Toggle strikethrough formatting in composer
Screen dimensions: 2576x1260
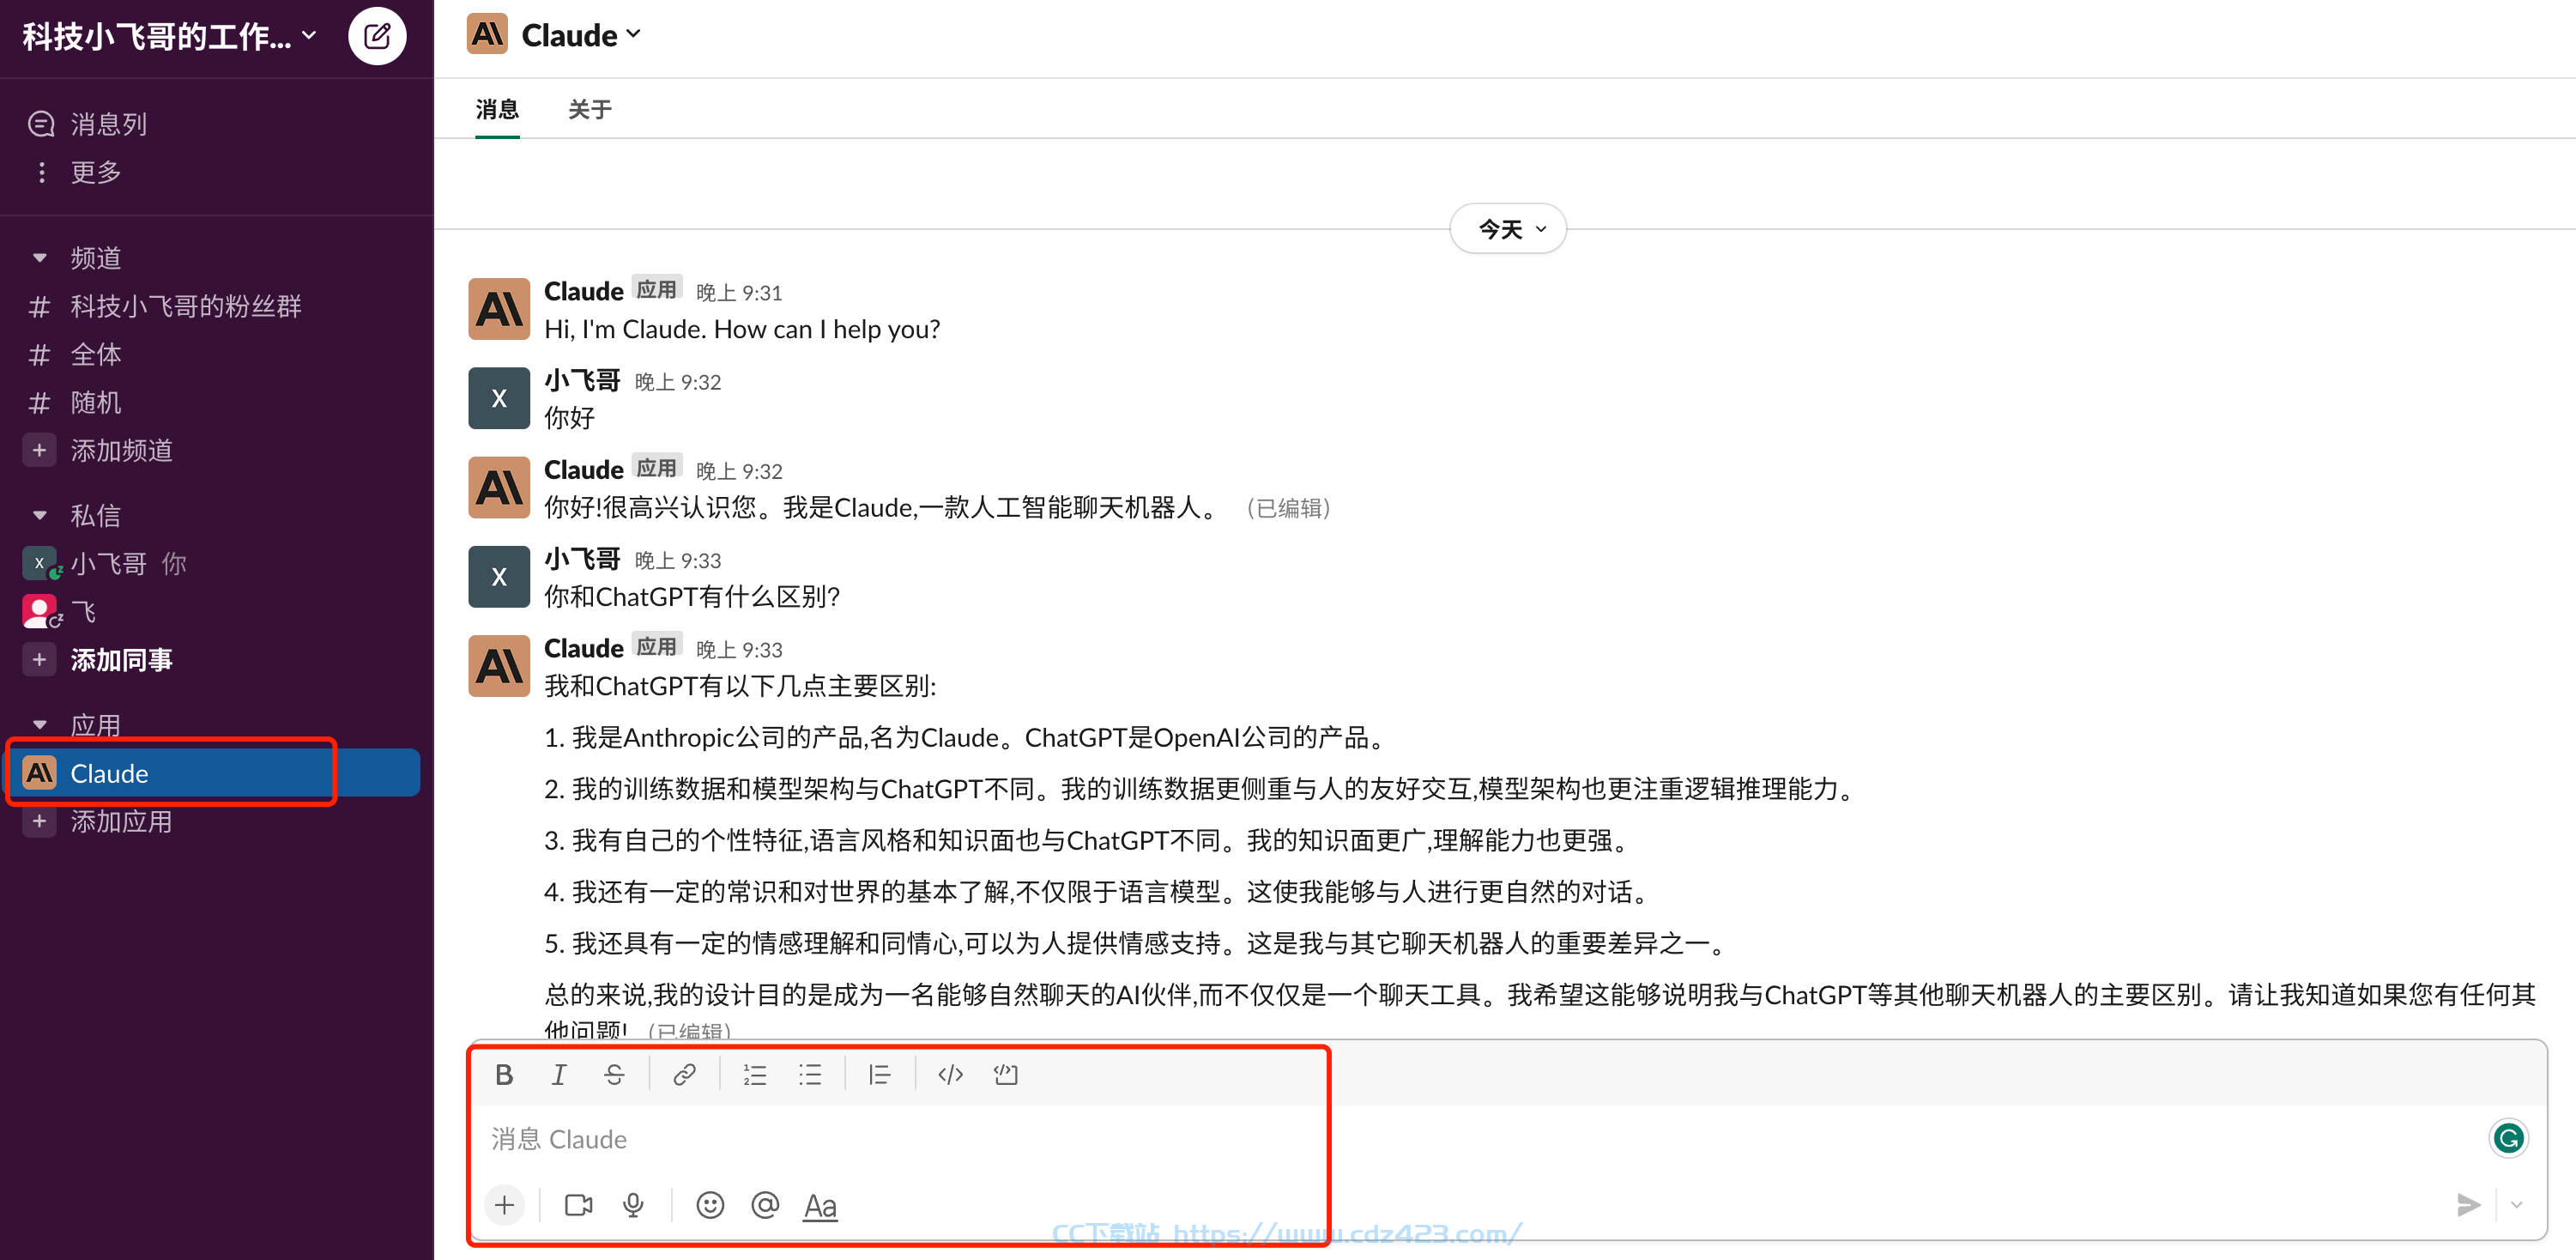[614, 1074]
